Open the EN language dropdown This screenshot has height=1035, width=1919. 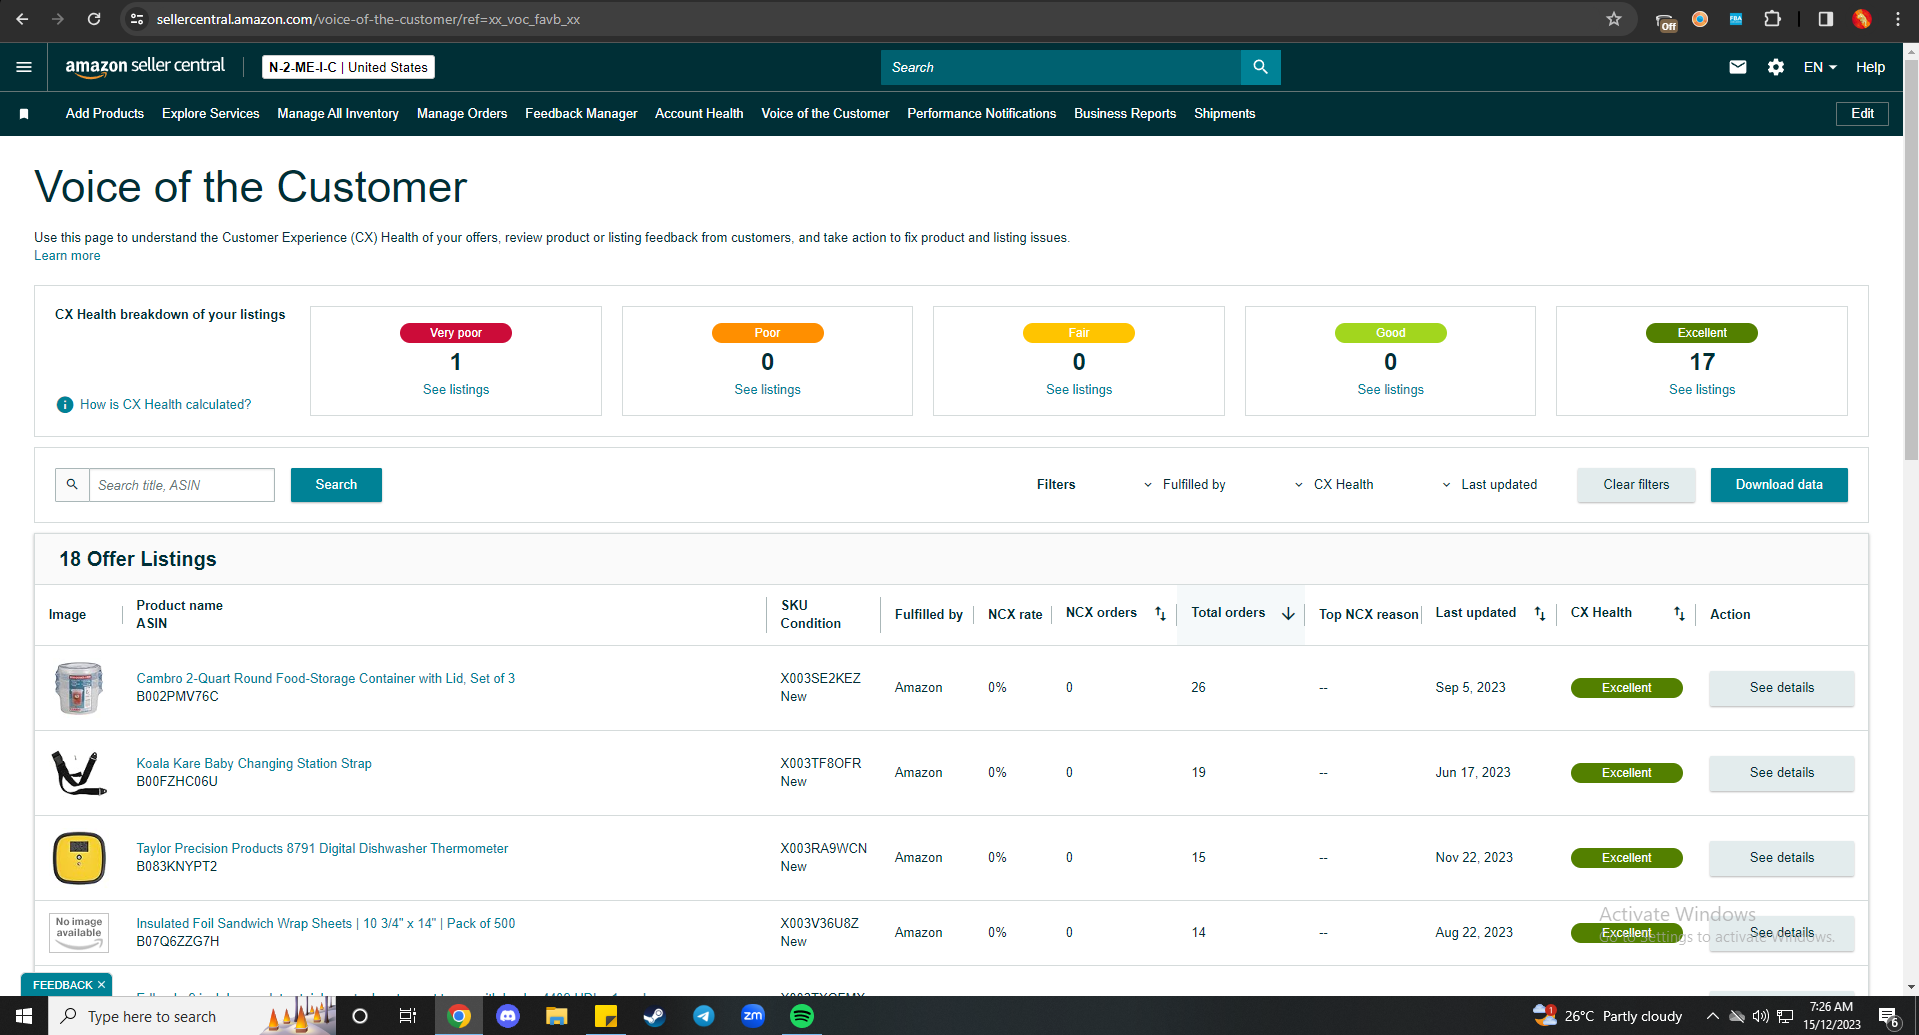tap(1820, 67)
